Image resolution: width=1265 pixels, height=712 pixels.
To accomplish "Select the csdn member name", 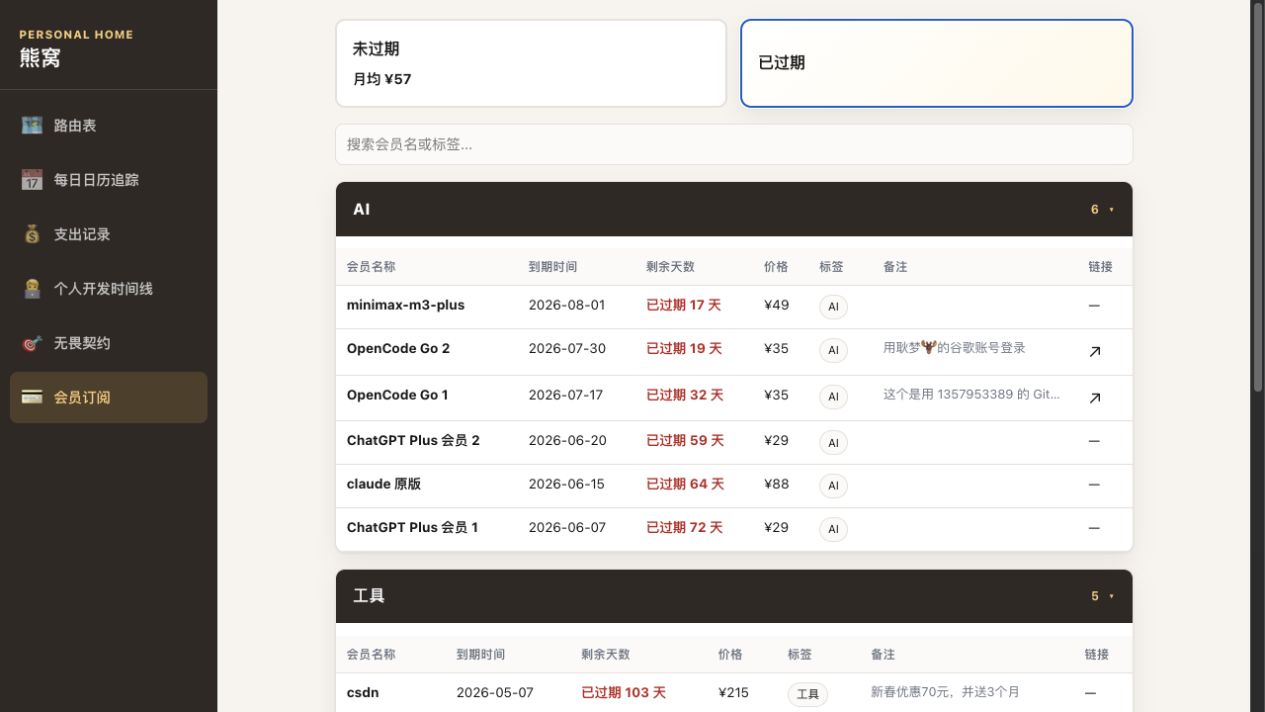I will click(363, 692).
